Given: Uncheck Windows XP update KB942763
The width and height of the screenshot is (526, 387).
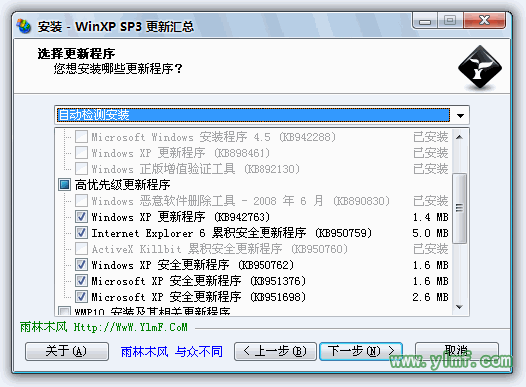Looking at the screenshot, I should (81, 217).
